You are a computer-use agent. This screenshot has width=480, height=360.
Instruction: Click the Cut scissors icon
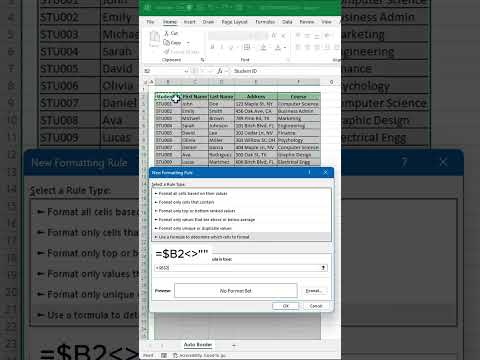[x=167, y=33]
